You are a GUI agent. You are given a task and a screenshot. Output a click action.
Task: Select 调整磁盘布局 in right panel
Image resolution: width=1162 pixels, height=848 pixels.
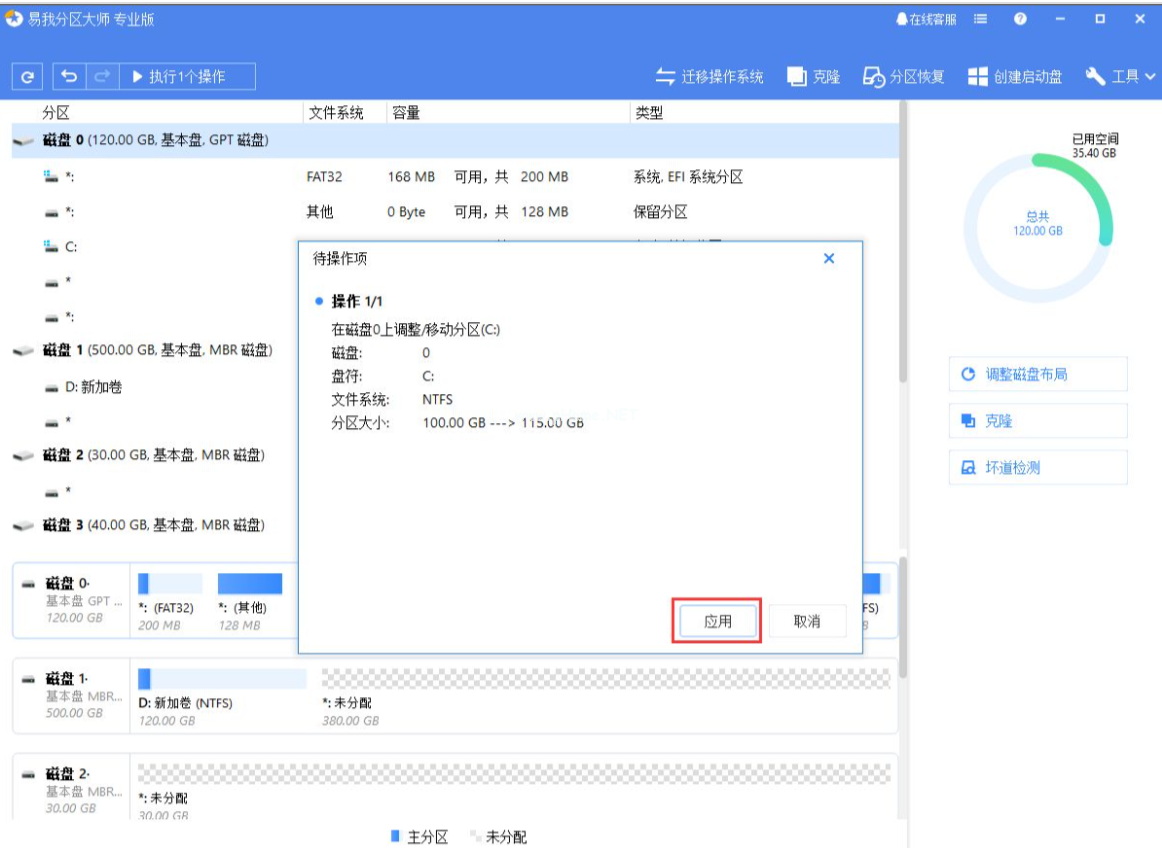(x=1037, y=374)
